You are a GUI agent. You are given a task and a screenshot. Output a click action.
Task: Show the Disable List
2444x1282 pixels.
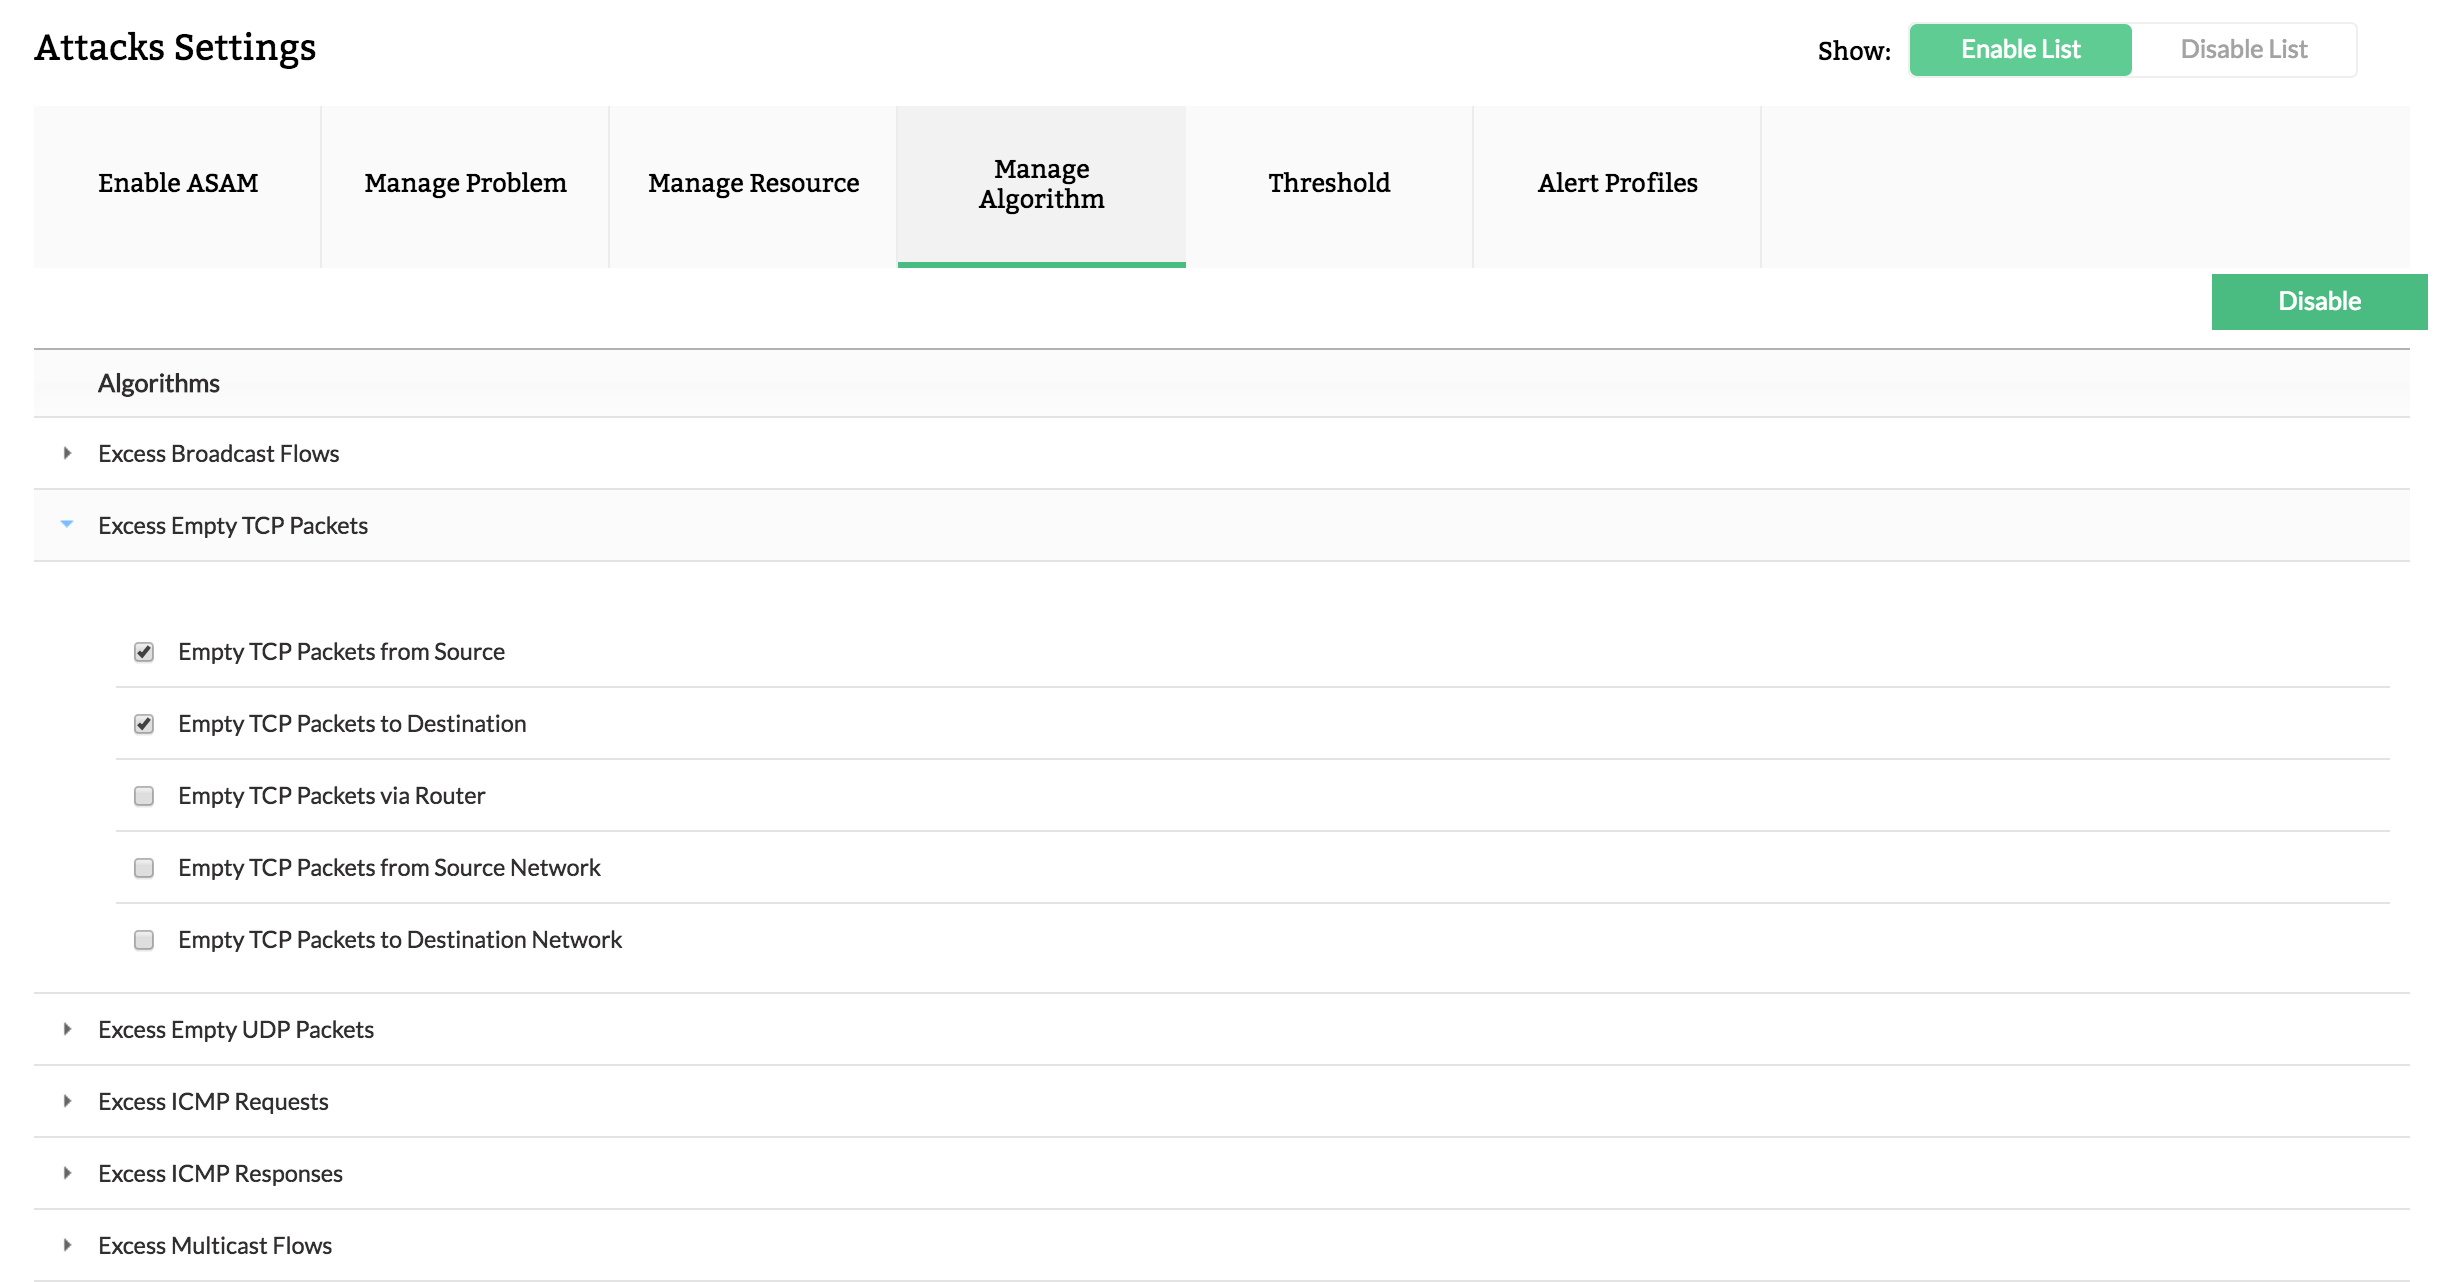(x=2243, y=50)
